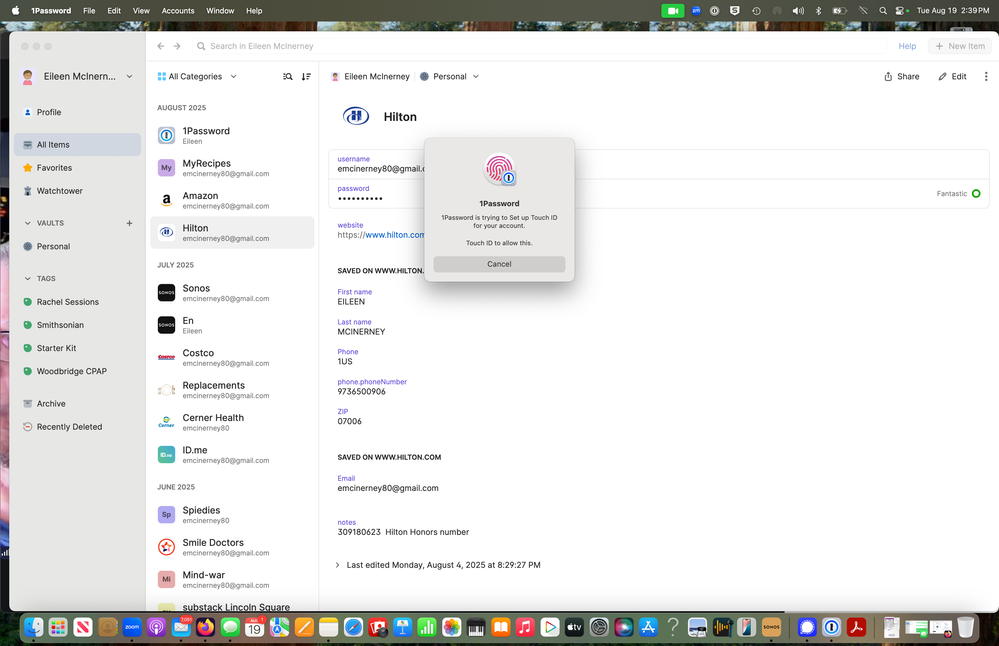The width and height of the screenshot is (999, 646).
Task: Click the back navigation arrow
Action: pos(161,46)
